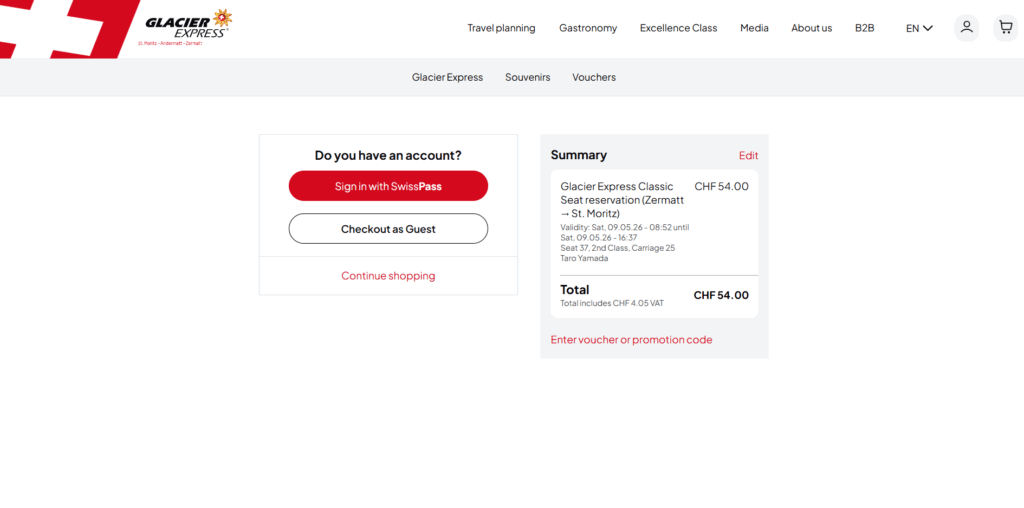Image resolution: width=1024 pixels, height=508 pixels.
Task: Navigate to the B2B section
Action: click(864, 28)
